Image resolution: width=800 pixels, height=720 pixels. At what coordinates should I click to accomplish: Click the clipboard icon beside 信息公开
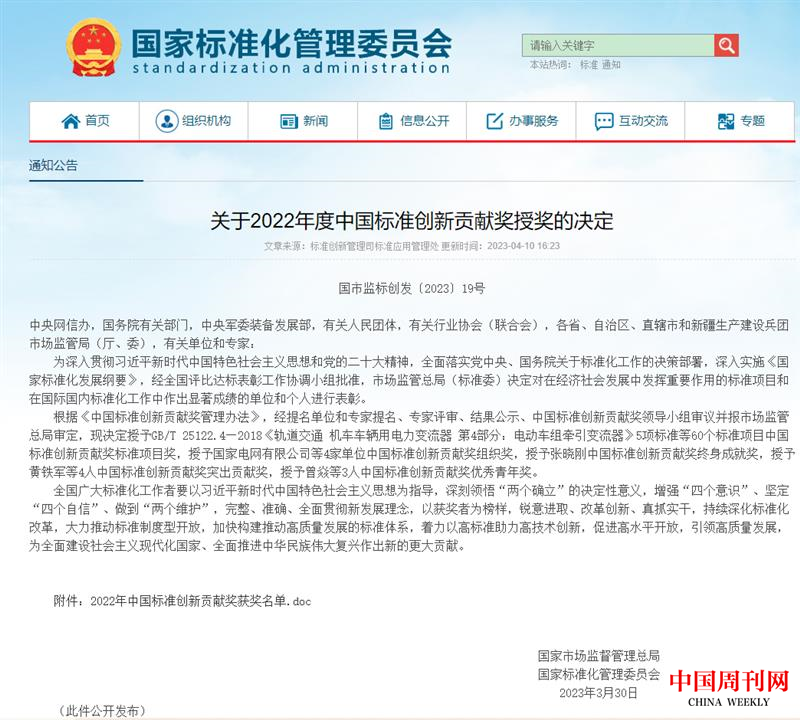pyautogui.click(x=385, y=121)
